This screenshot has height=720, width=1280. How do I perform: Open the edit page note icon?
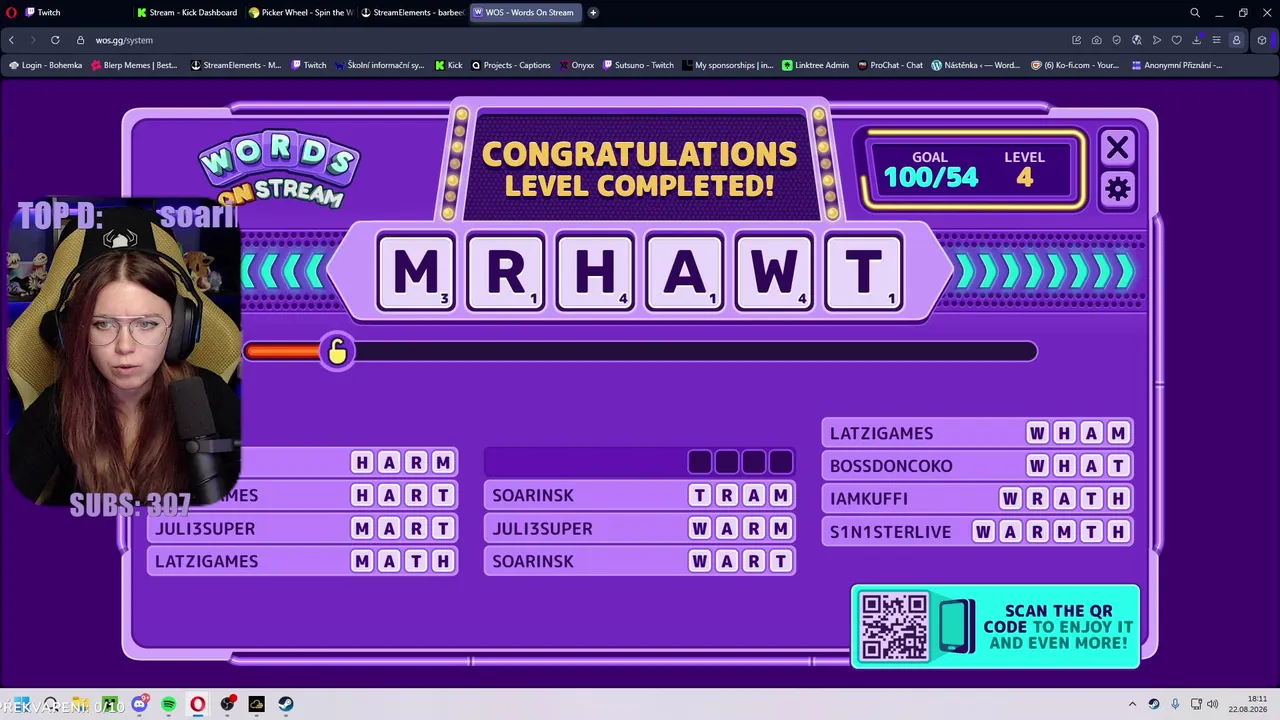pos(1077,40)
